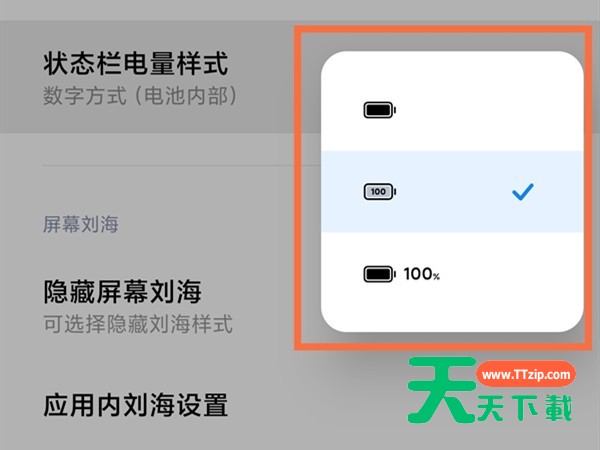Open 应用内刘海设置
The image size is (600, 450).
click(x=135, y=404)
